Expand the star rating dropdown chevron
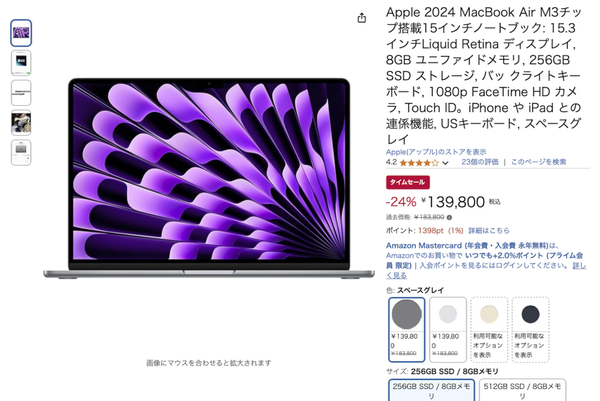The width and height of the screenshot is (600, 401). click(x=445, y=163)
